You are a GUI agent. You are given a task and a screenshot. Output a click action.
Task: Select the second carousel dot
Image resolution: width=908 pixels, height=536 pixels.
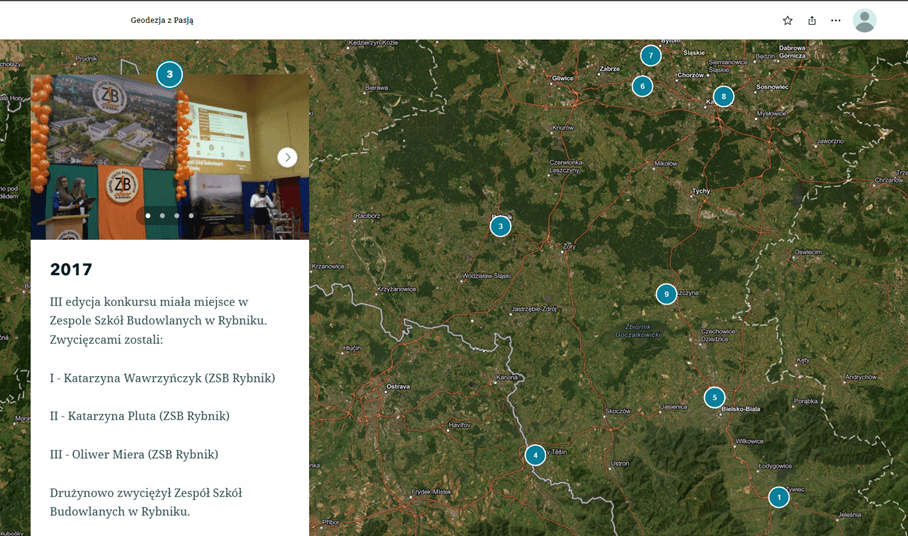162,215
